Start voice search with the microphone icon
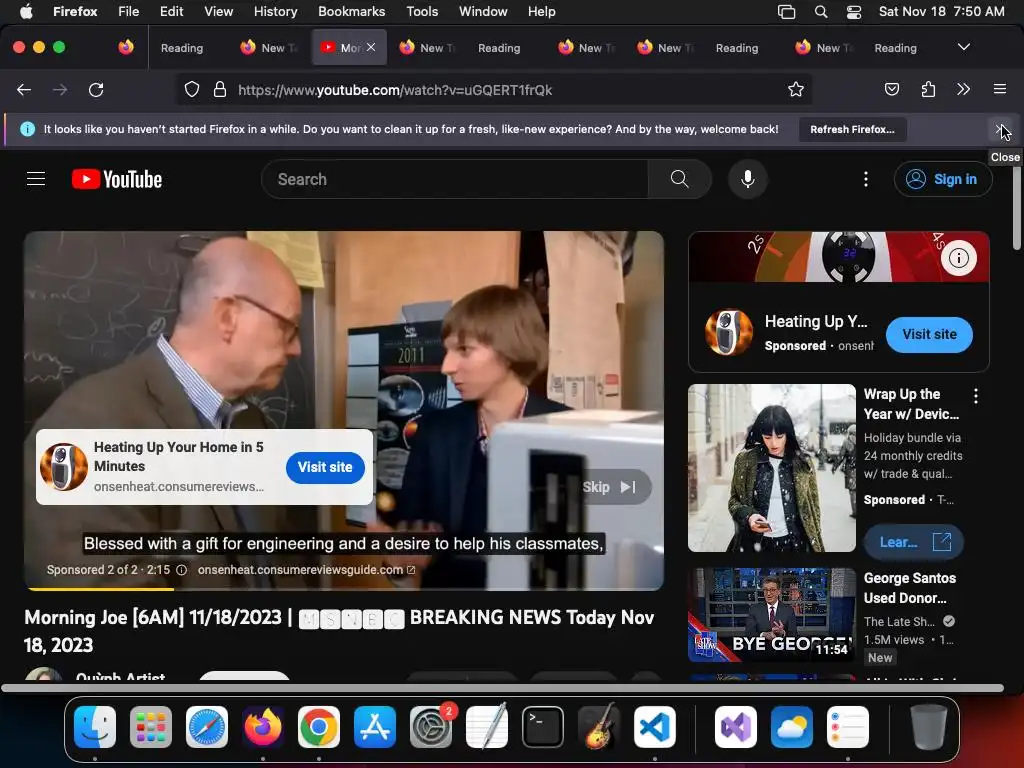This screenshot has height=768, width=1024. 748,179
